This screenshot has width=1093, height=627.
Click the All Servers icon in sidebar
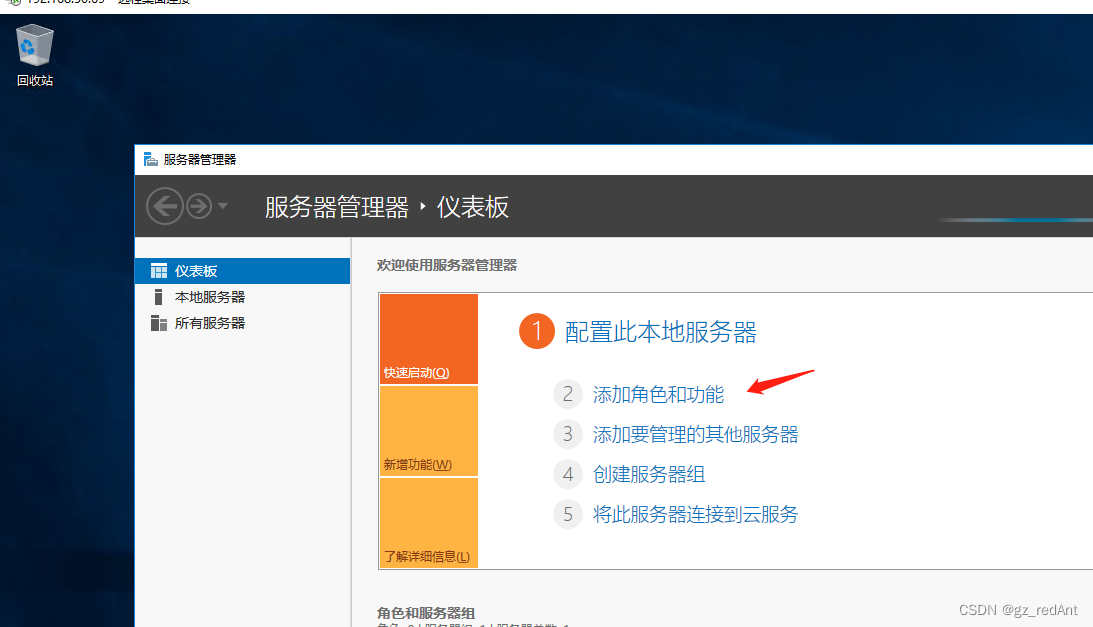click(159, 323)
